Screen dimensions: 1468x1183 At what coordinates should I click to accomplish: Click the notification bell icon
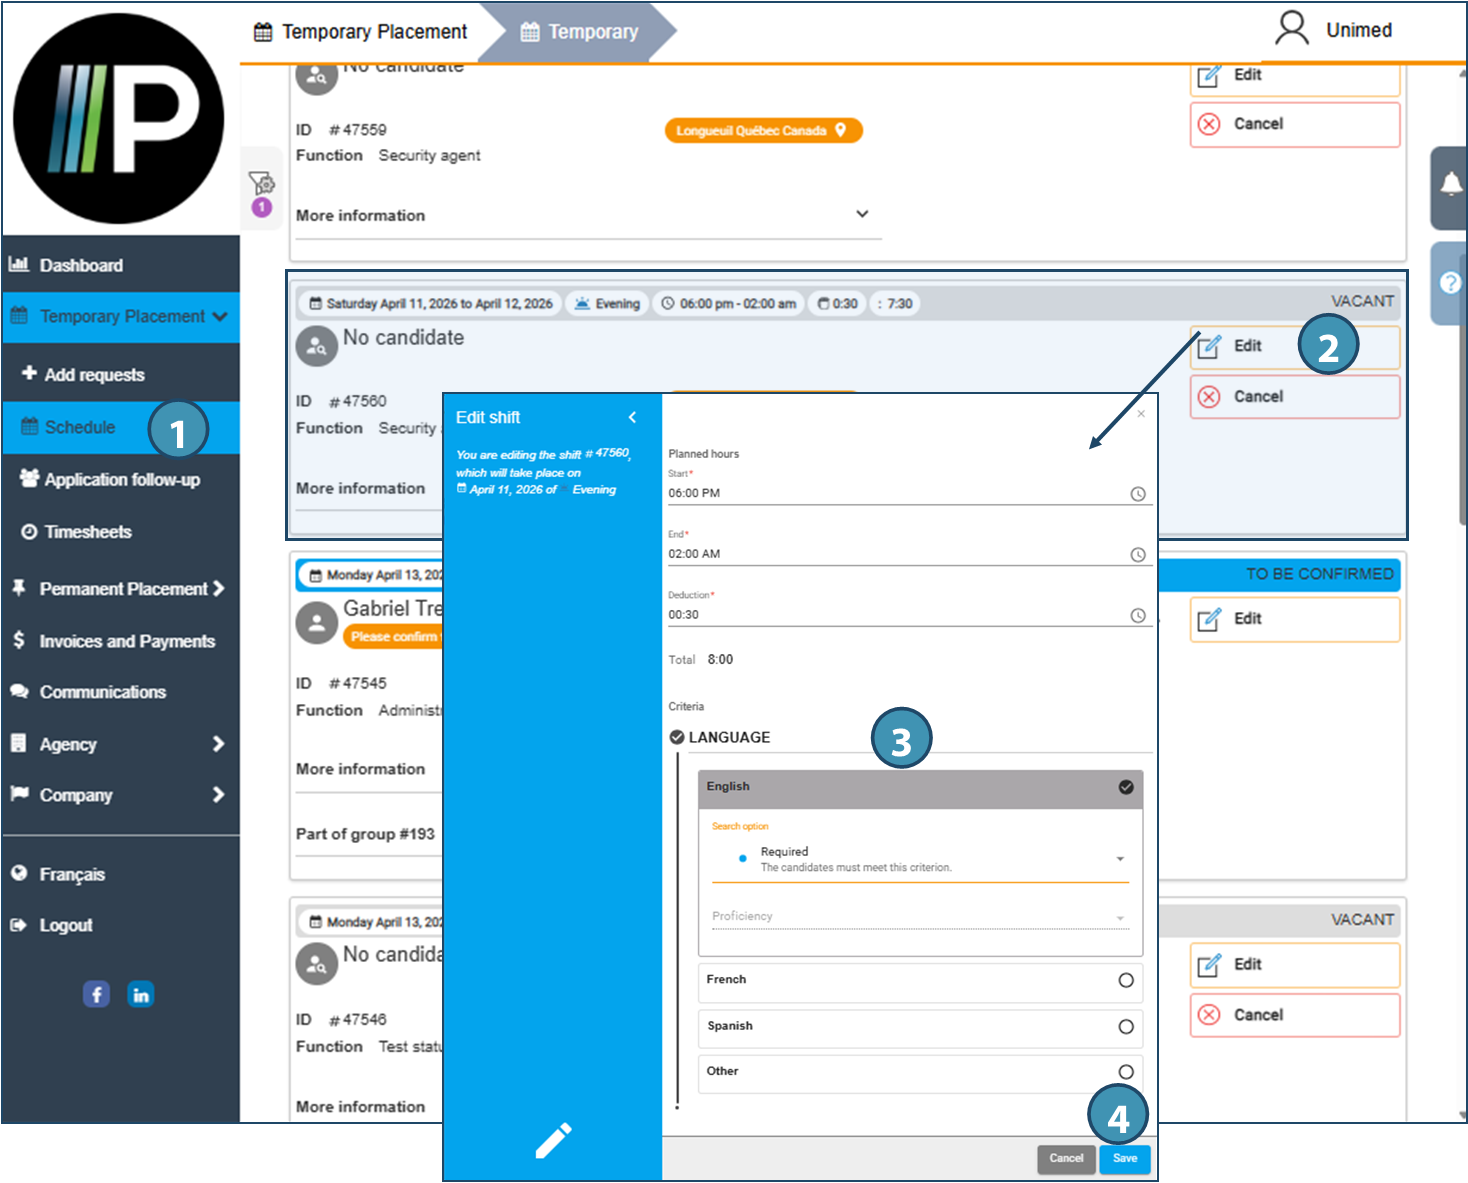(x=1450, y=185)
